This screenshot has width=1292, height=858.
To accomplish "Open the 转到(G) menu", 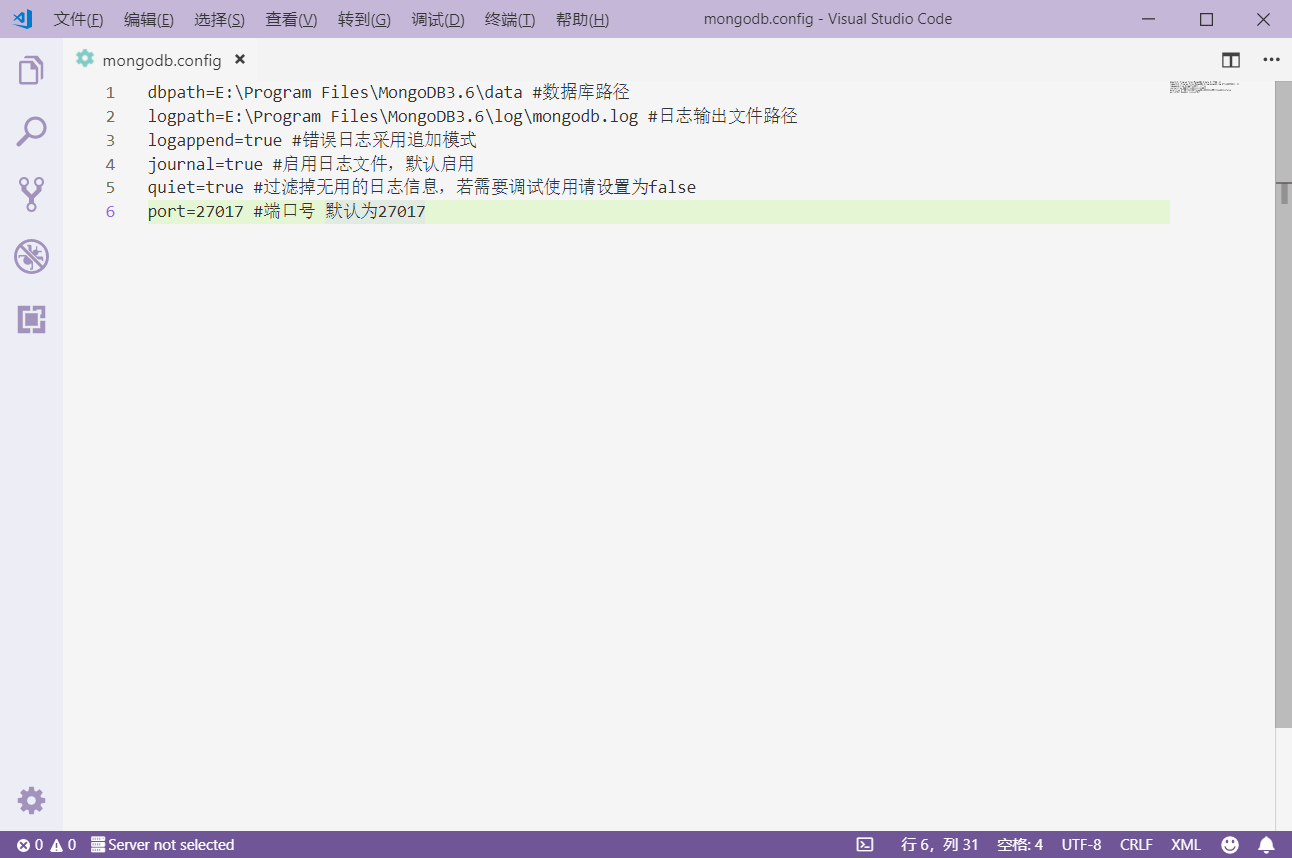I will [x=364, y=20].
